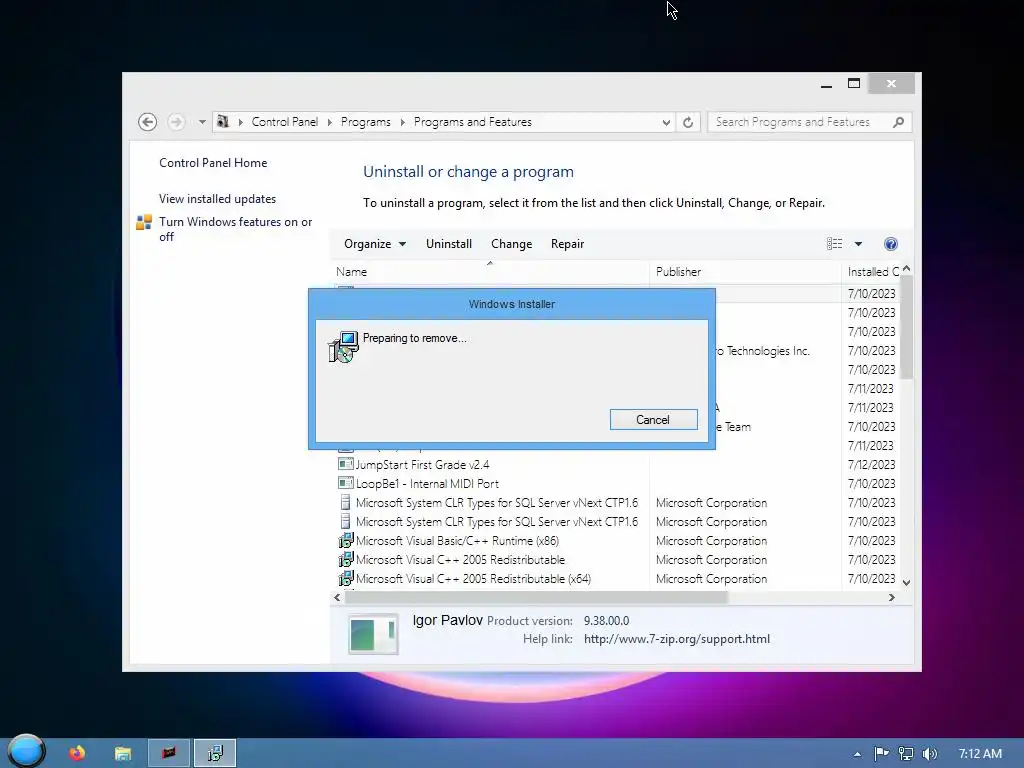This screenshot has height=768, width=1024.
Task: Click the Windows Installer setup icon
Action: pyautogui.click(x=344, y=347)
